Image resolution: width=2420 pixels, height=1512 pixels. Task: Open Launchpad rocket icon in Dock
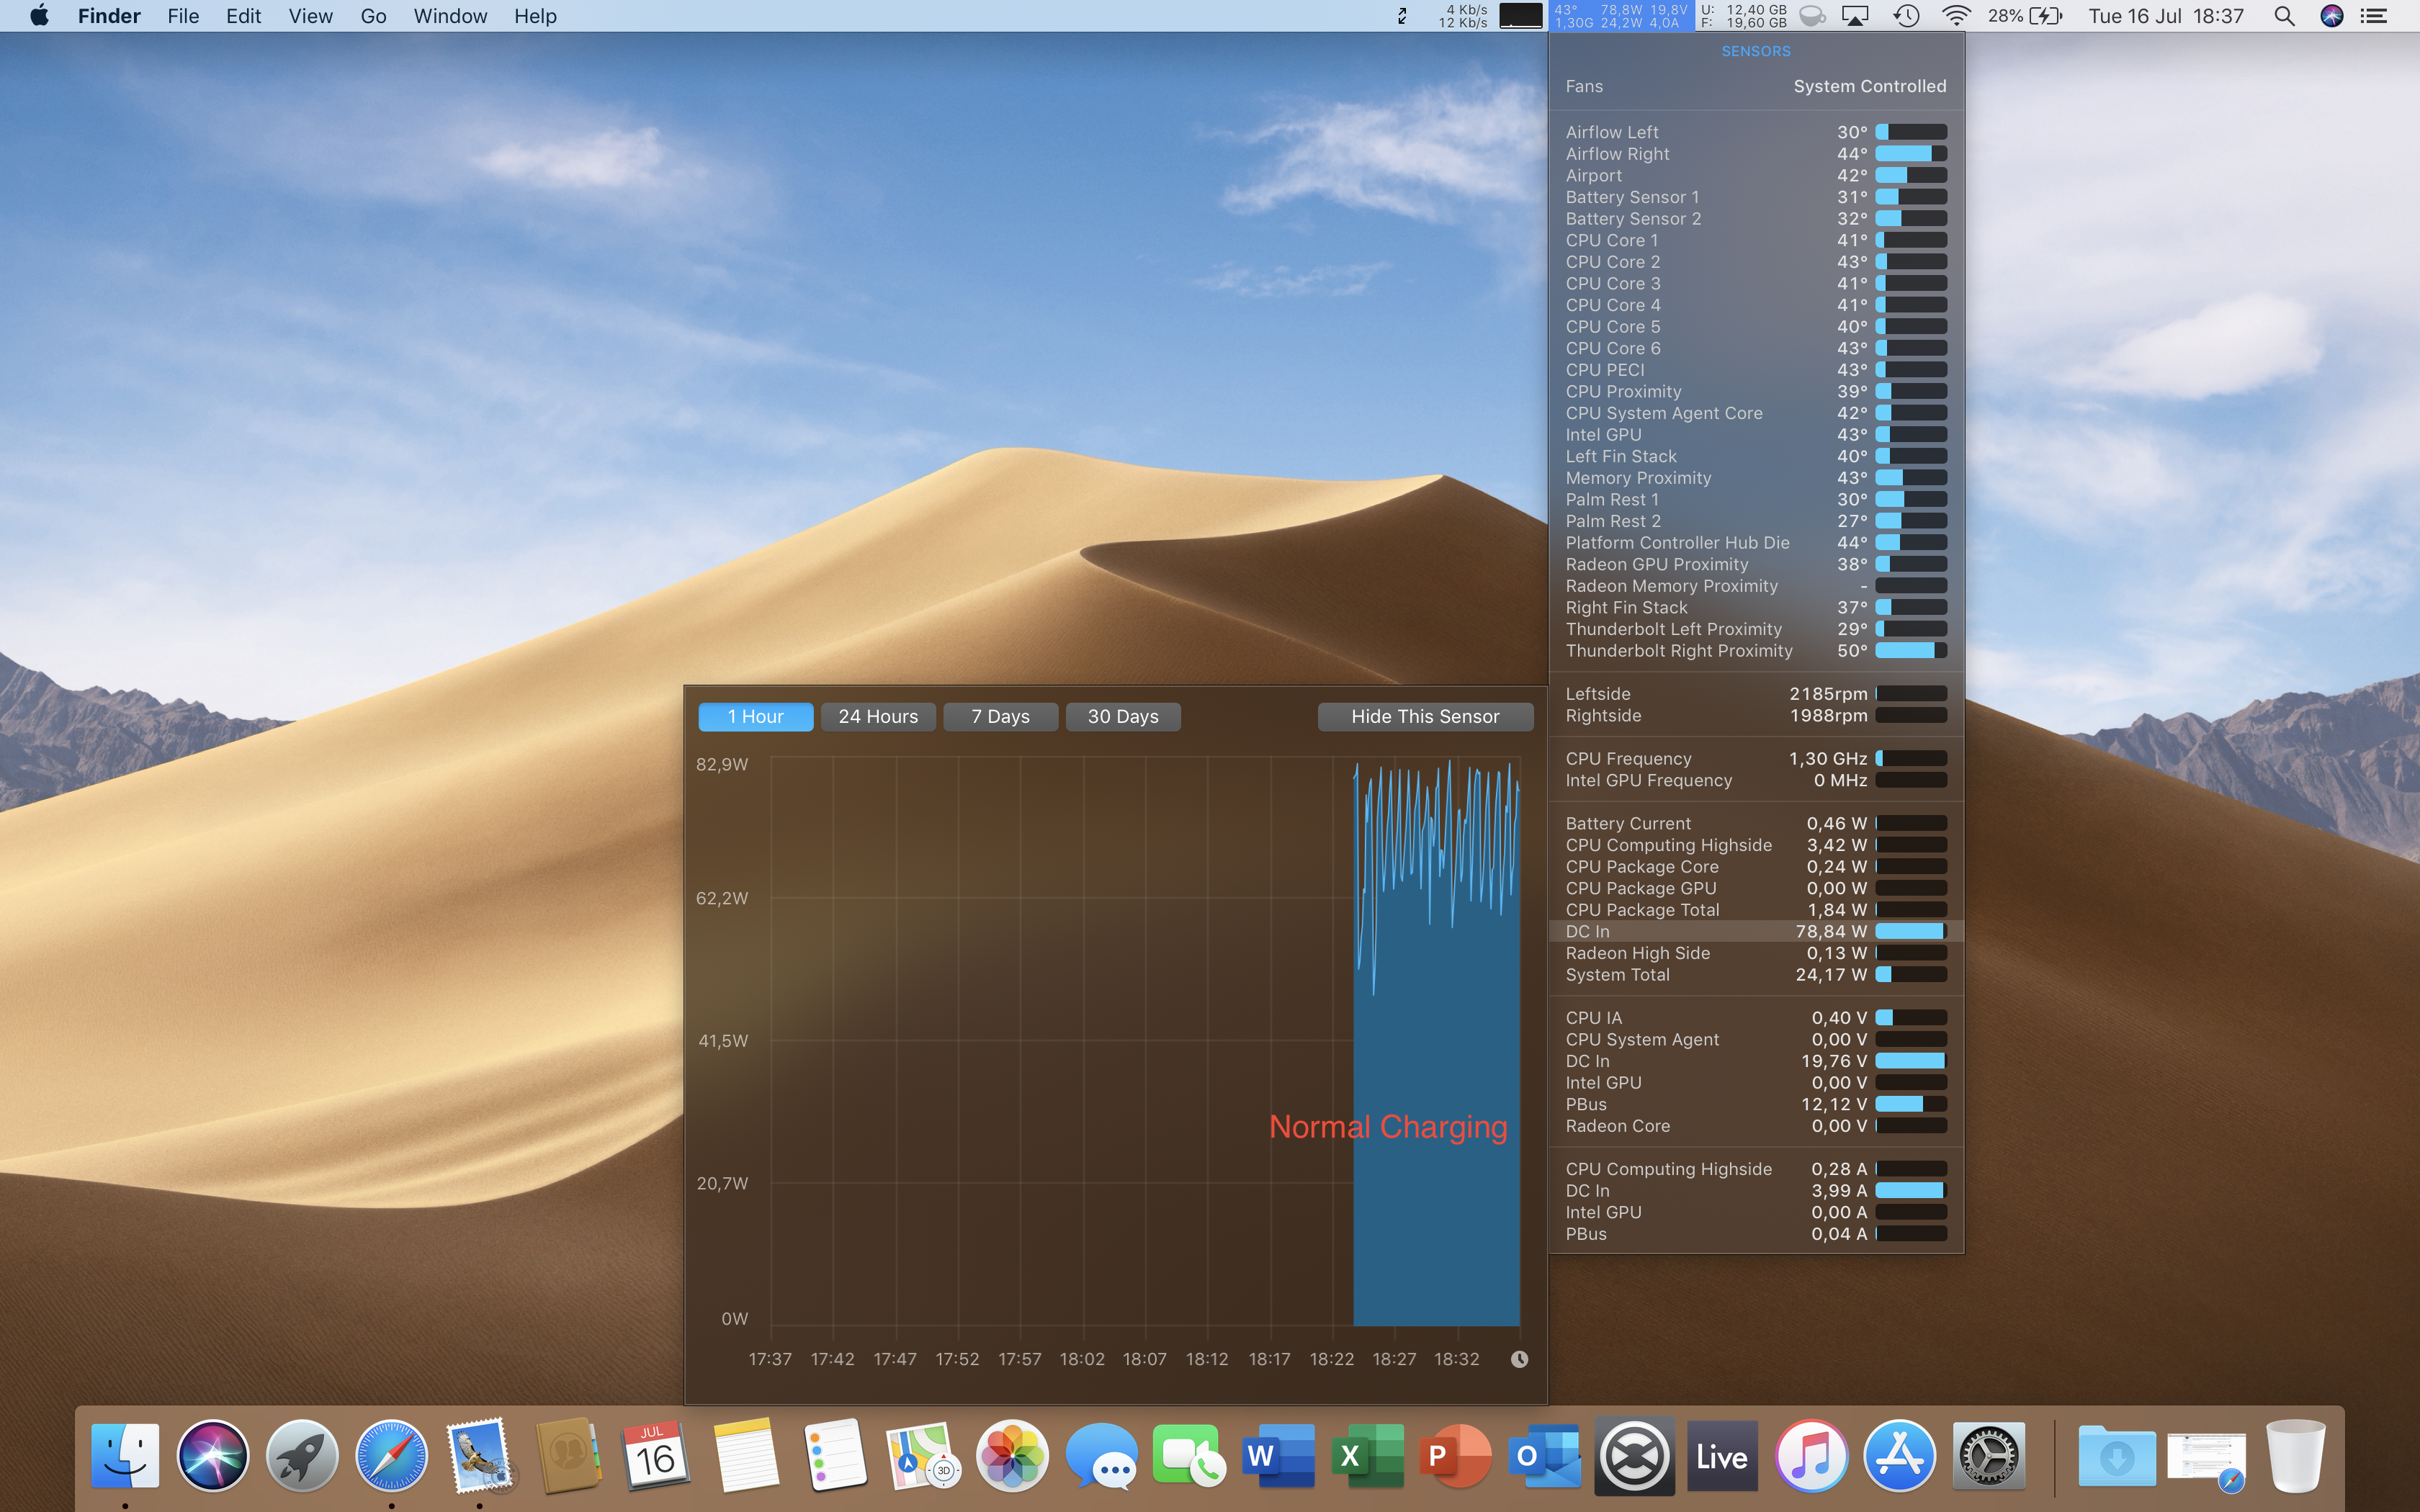301,1455
